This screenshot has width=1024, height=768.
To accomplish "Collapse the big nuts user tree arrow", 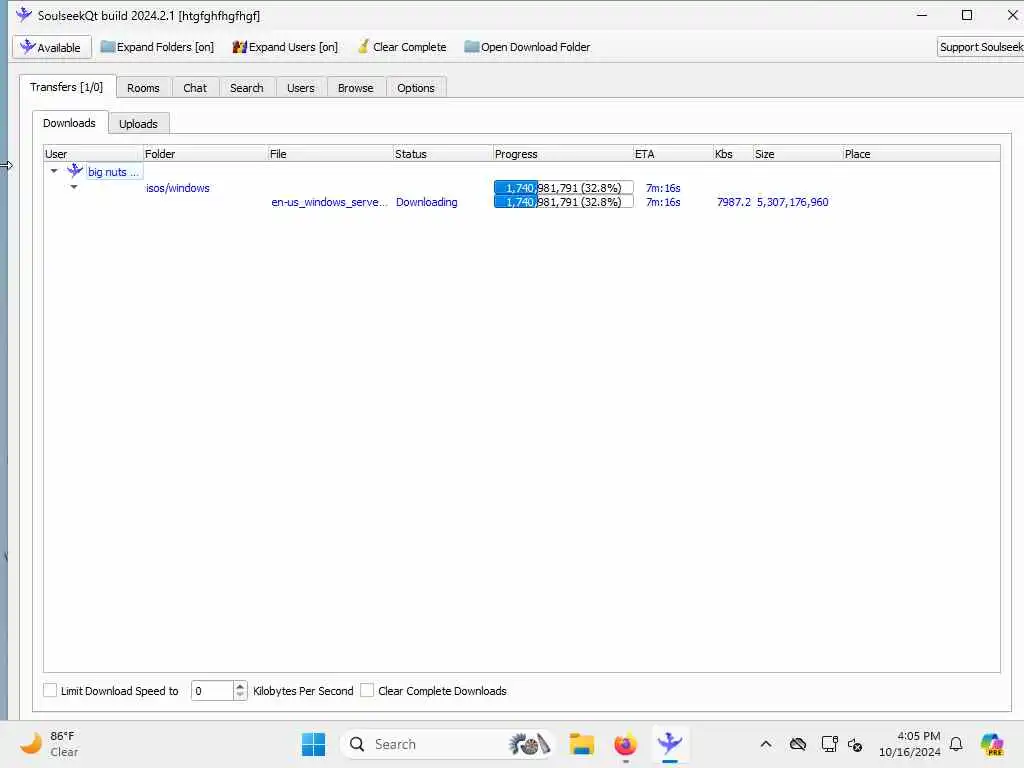I will coord(54,171).
